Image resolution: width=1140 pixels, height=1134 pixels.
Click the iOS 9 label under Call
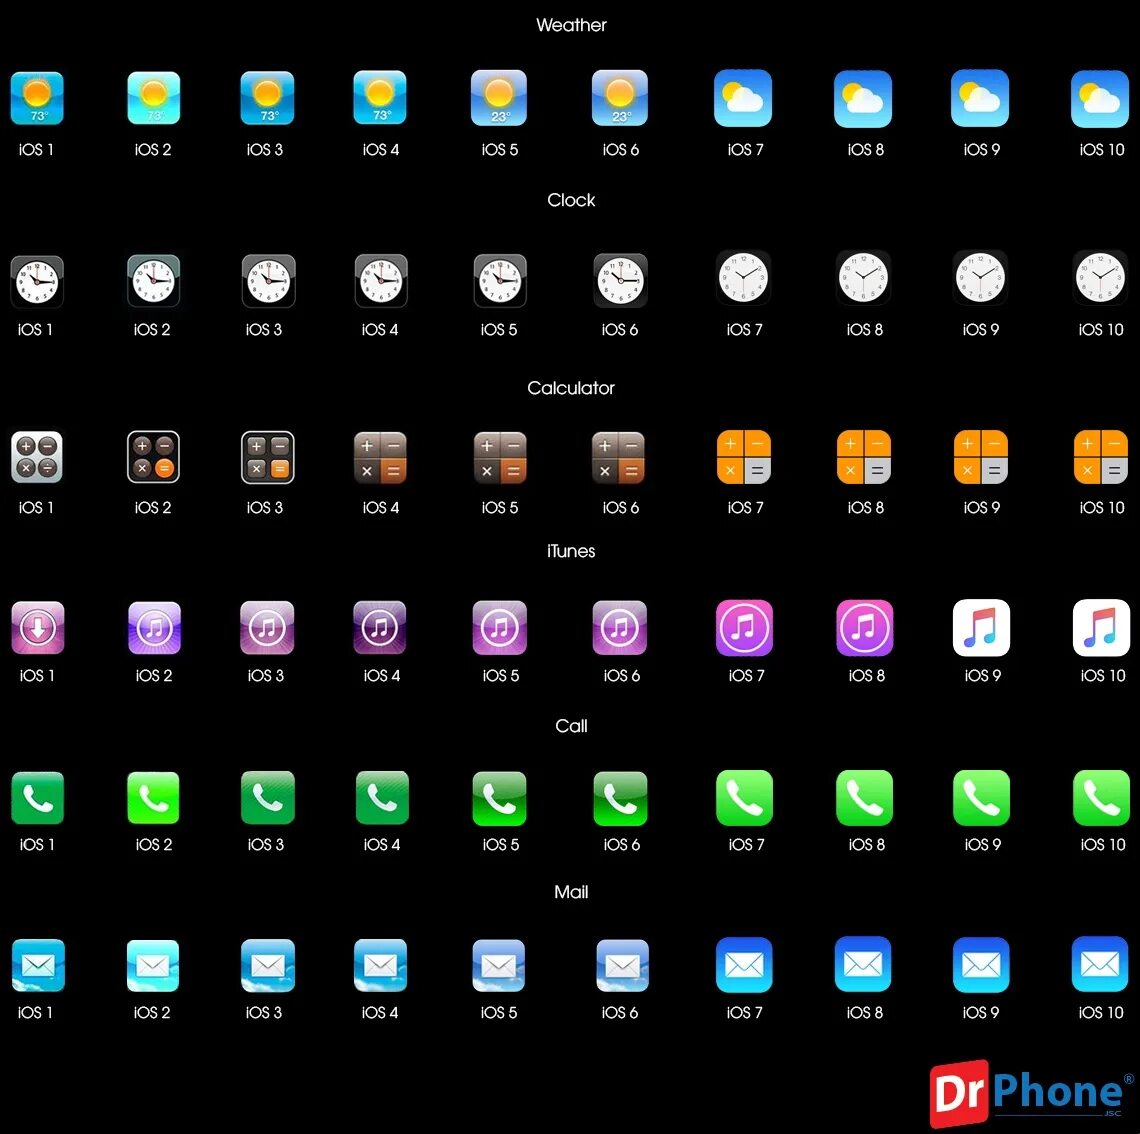(x=983, y=845)
